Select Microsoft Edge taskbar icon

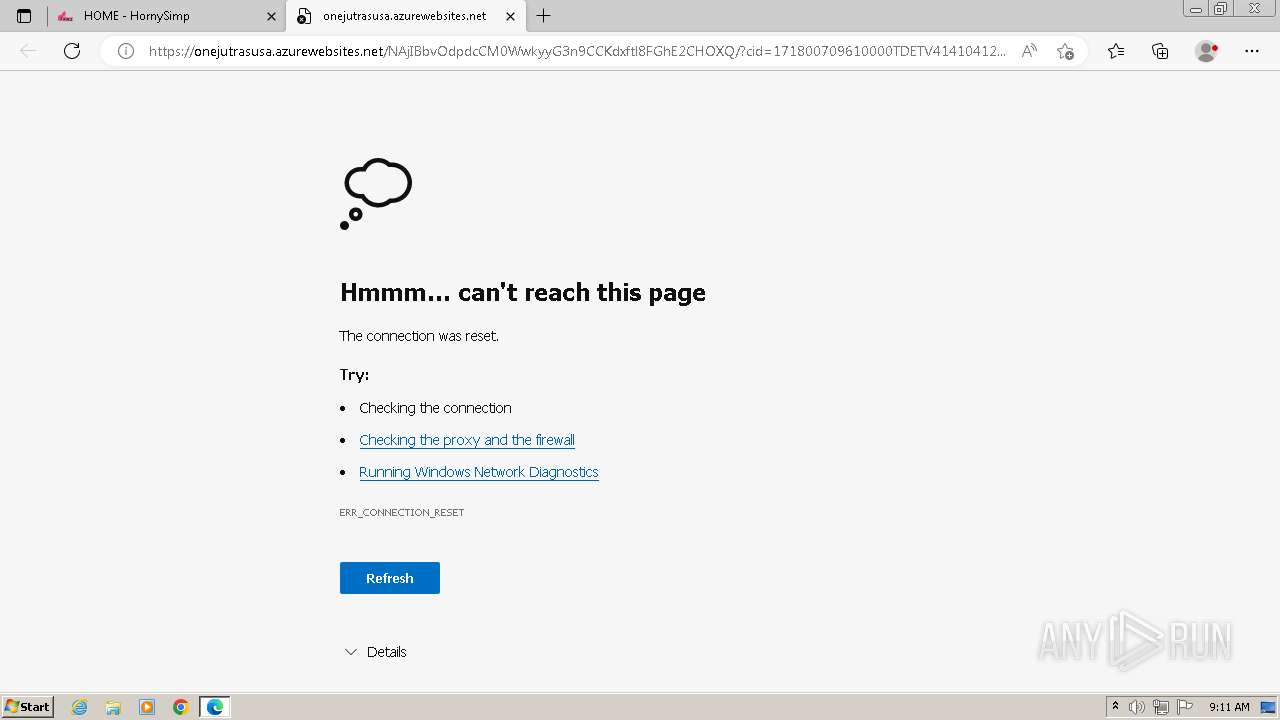coord(215,707)
